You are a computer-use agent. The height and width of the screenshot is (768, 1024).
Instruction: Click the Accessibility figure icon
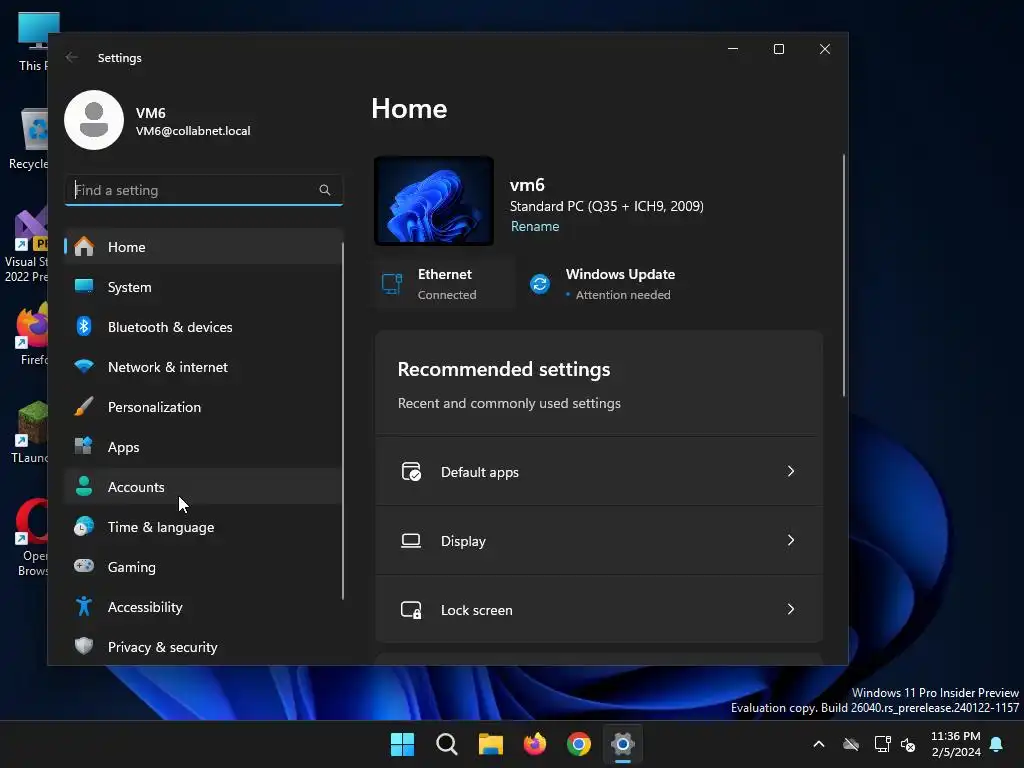tap(84, 606)
